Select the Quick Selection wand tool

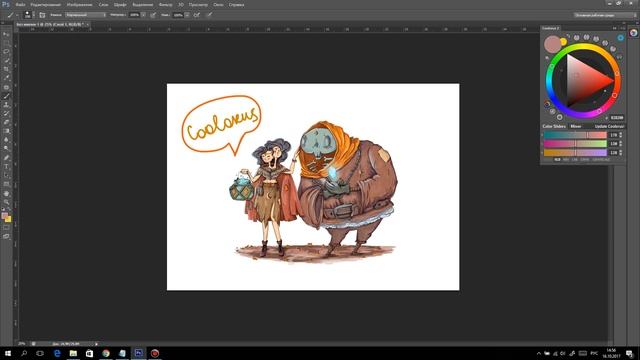[6, 60]
